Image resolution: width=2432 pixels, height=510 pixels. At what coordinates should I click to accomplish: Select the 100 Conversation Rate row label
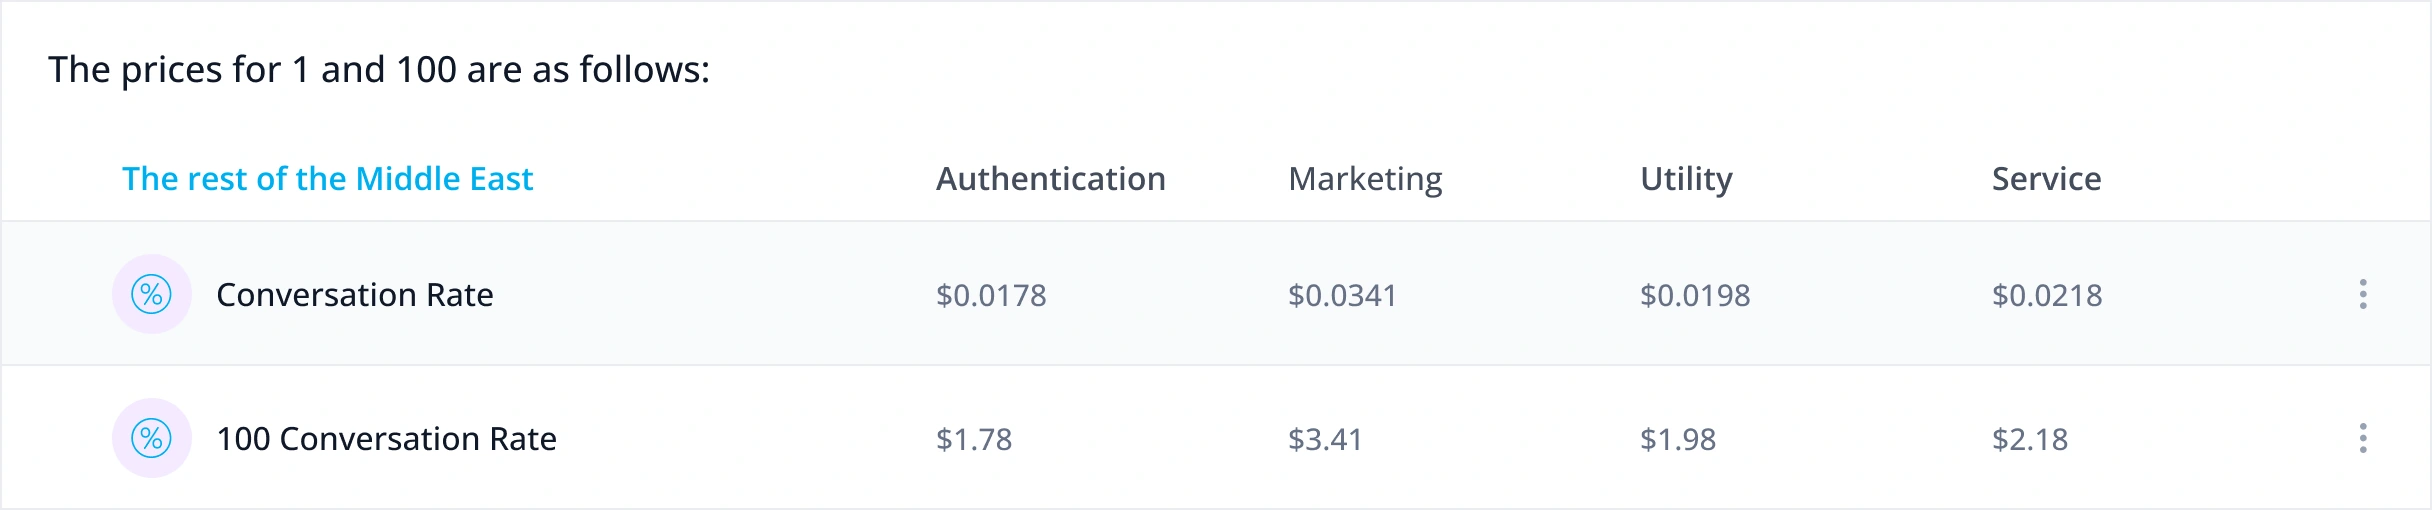[x=386, y=439]
